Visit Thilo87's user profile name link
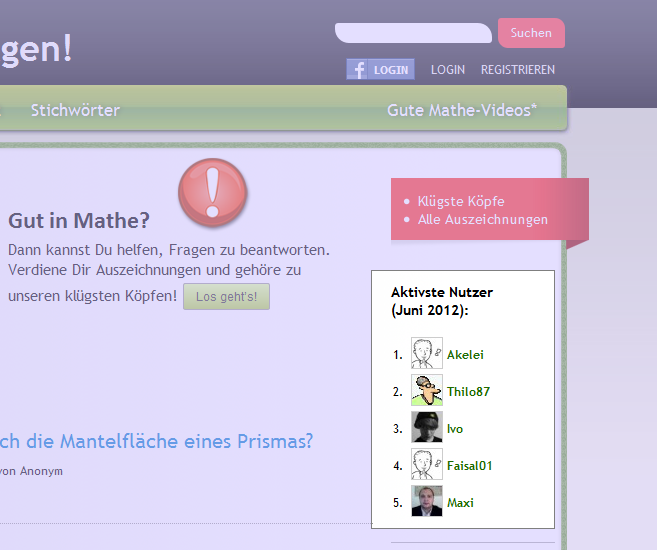The width and height of the screenshot is (657, 550). click(468, 392)
